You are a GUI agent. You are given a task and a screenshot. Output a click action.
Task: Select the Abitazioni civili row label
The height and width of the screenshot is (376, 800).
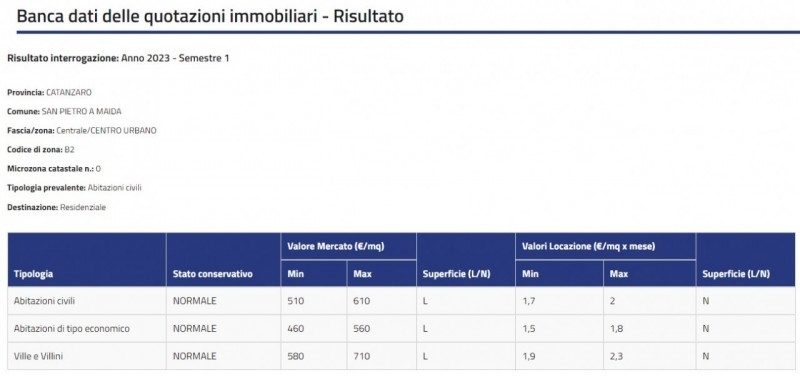44,301
